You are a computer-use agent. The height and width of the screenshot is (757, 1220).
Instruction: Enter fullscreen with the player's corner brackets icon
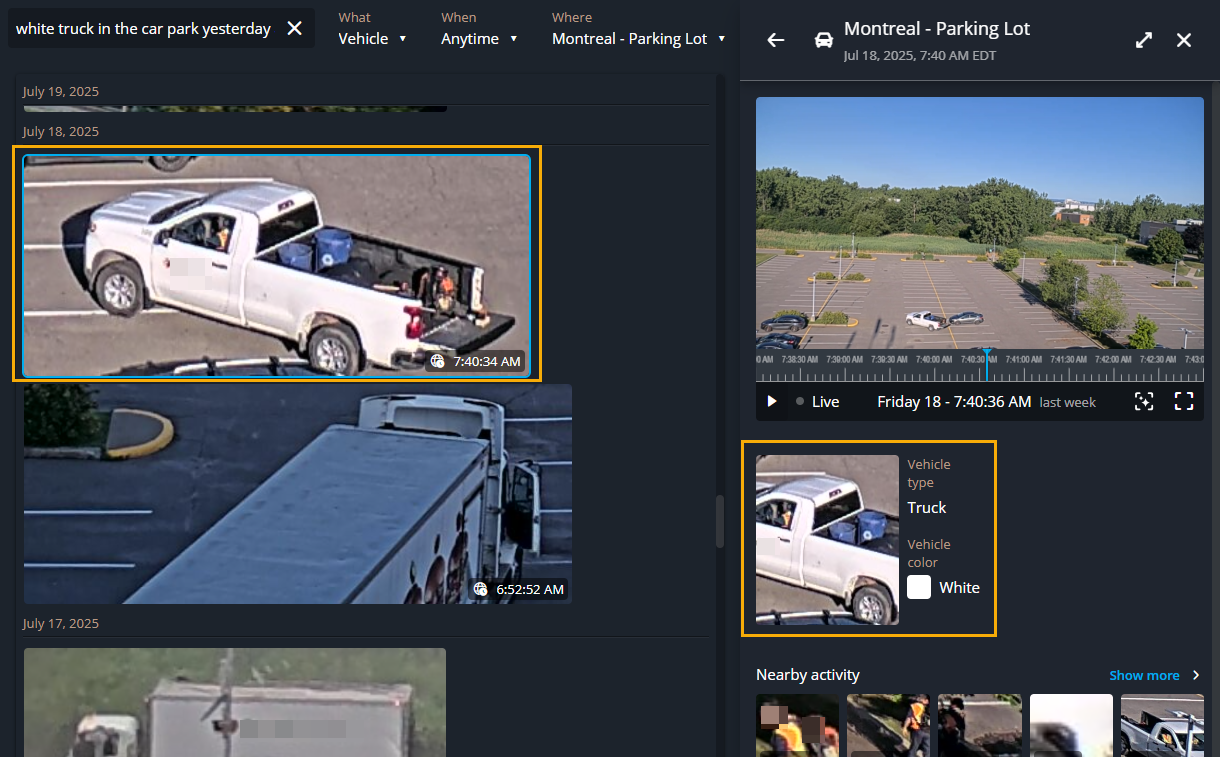[1184, 401]
